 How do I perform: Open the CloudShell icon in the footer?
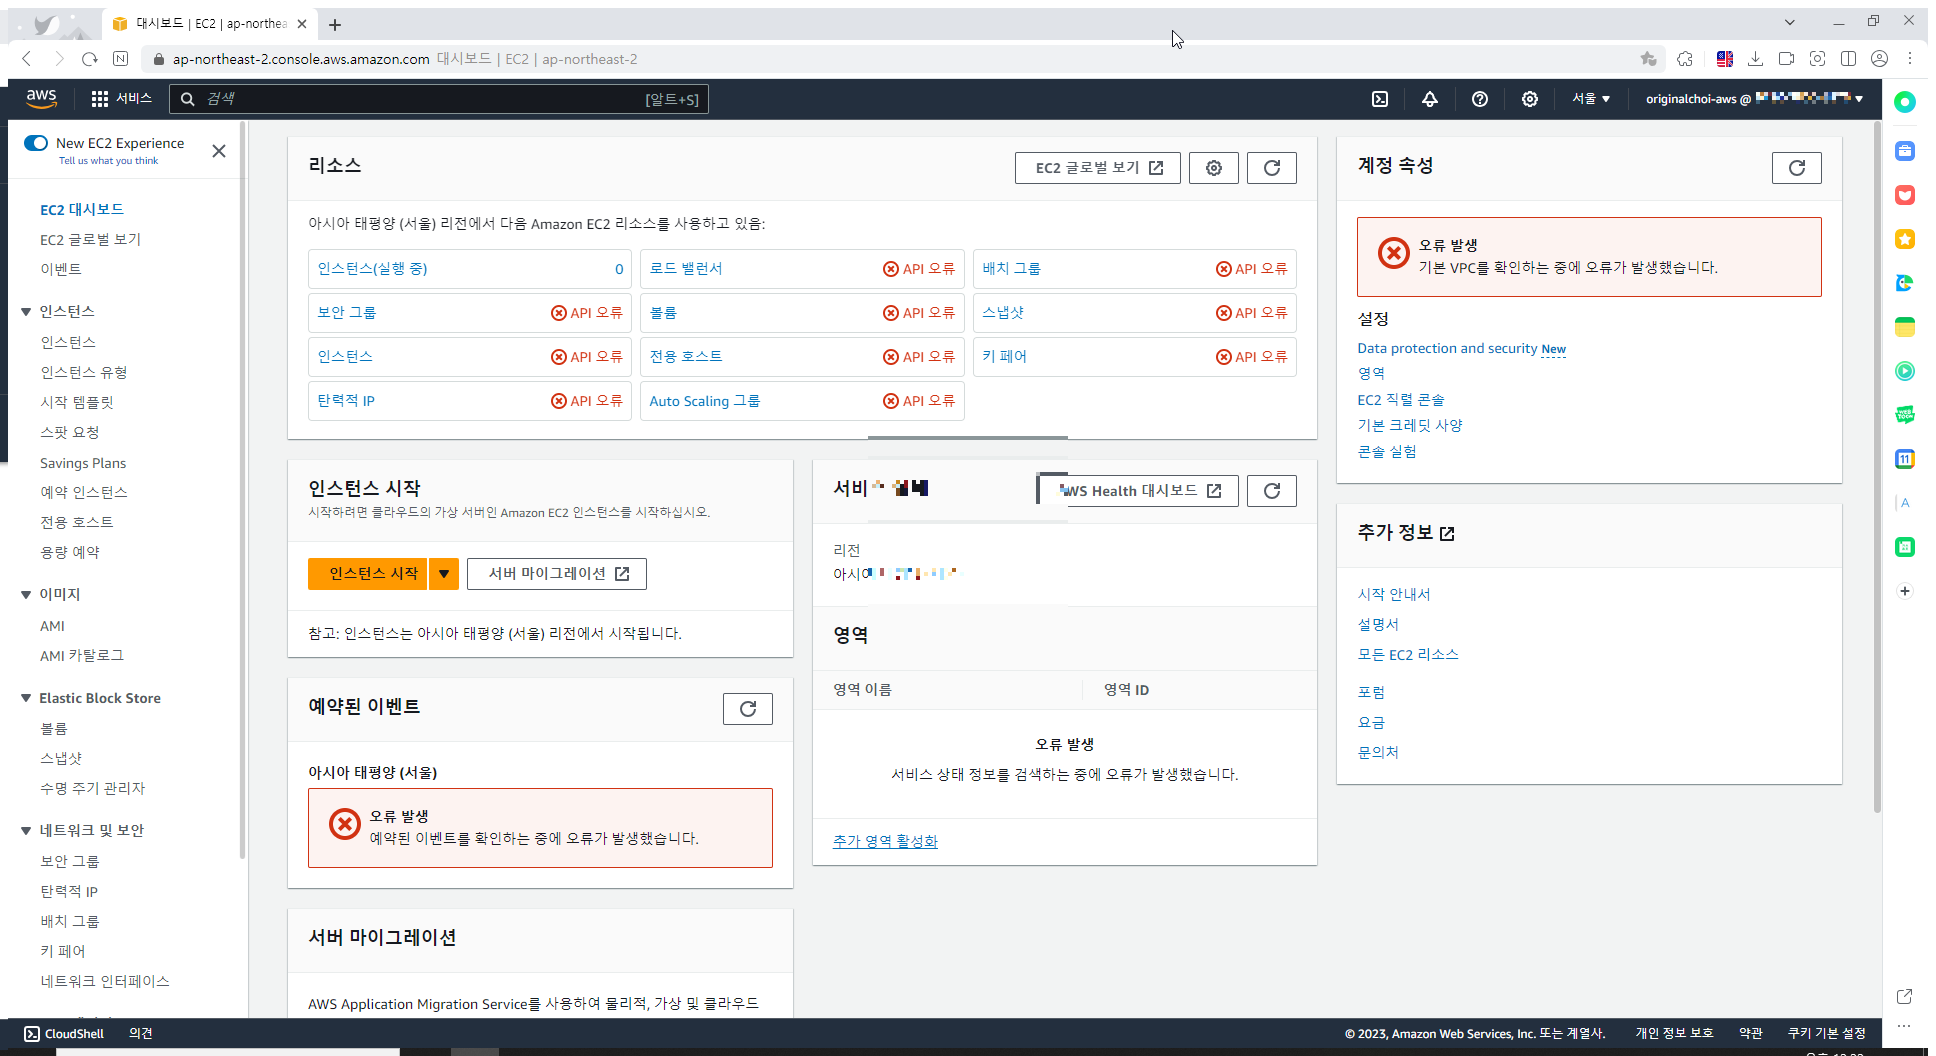[32, 1034]
